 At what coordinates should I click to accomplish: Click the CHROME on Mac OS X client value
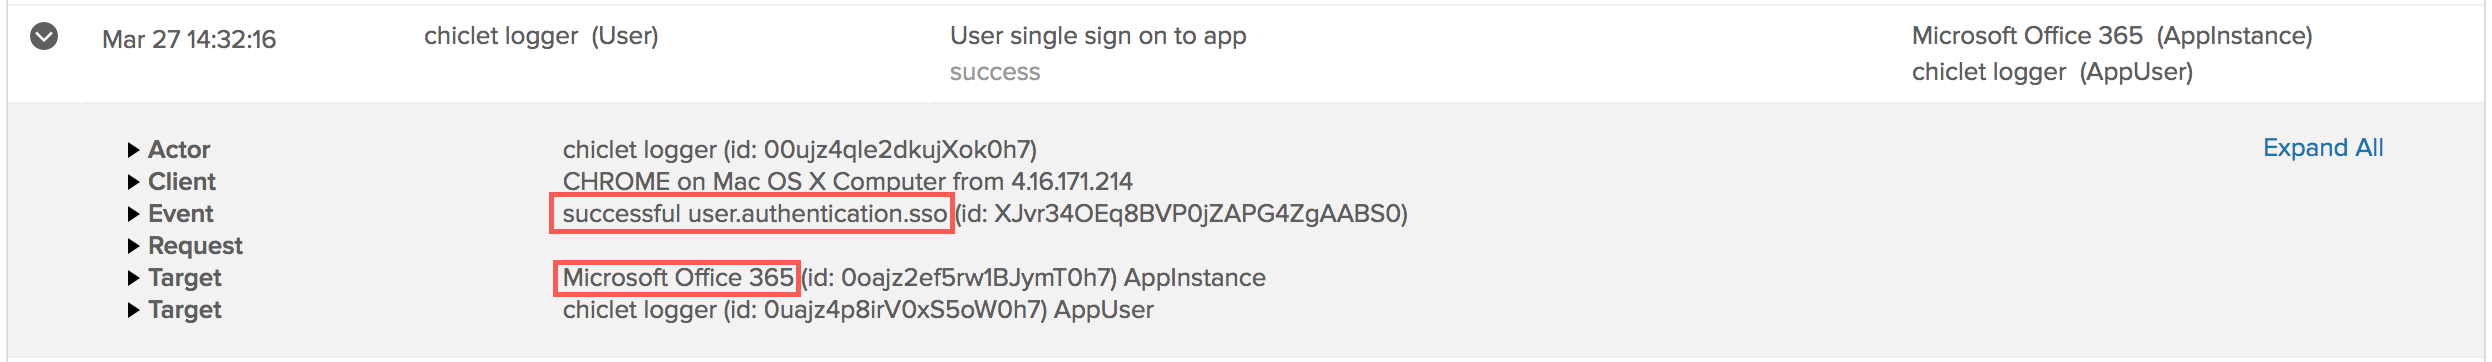pos(847,182)
